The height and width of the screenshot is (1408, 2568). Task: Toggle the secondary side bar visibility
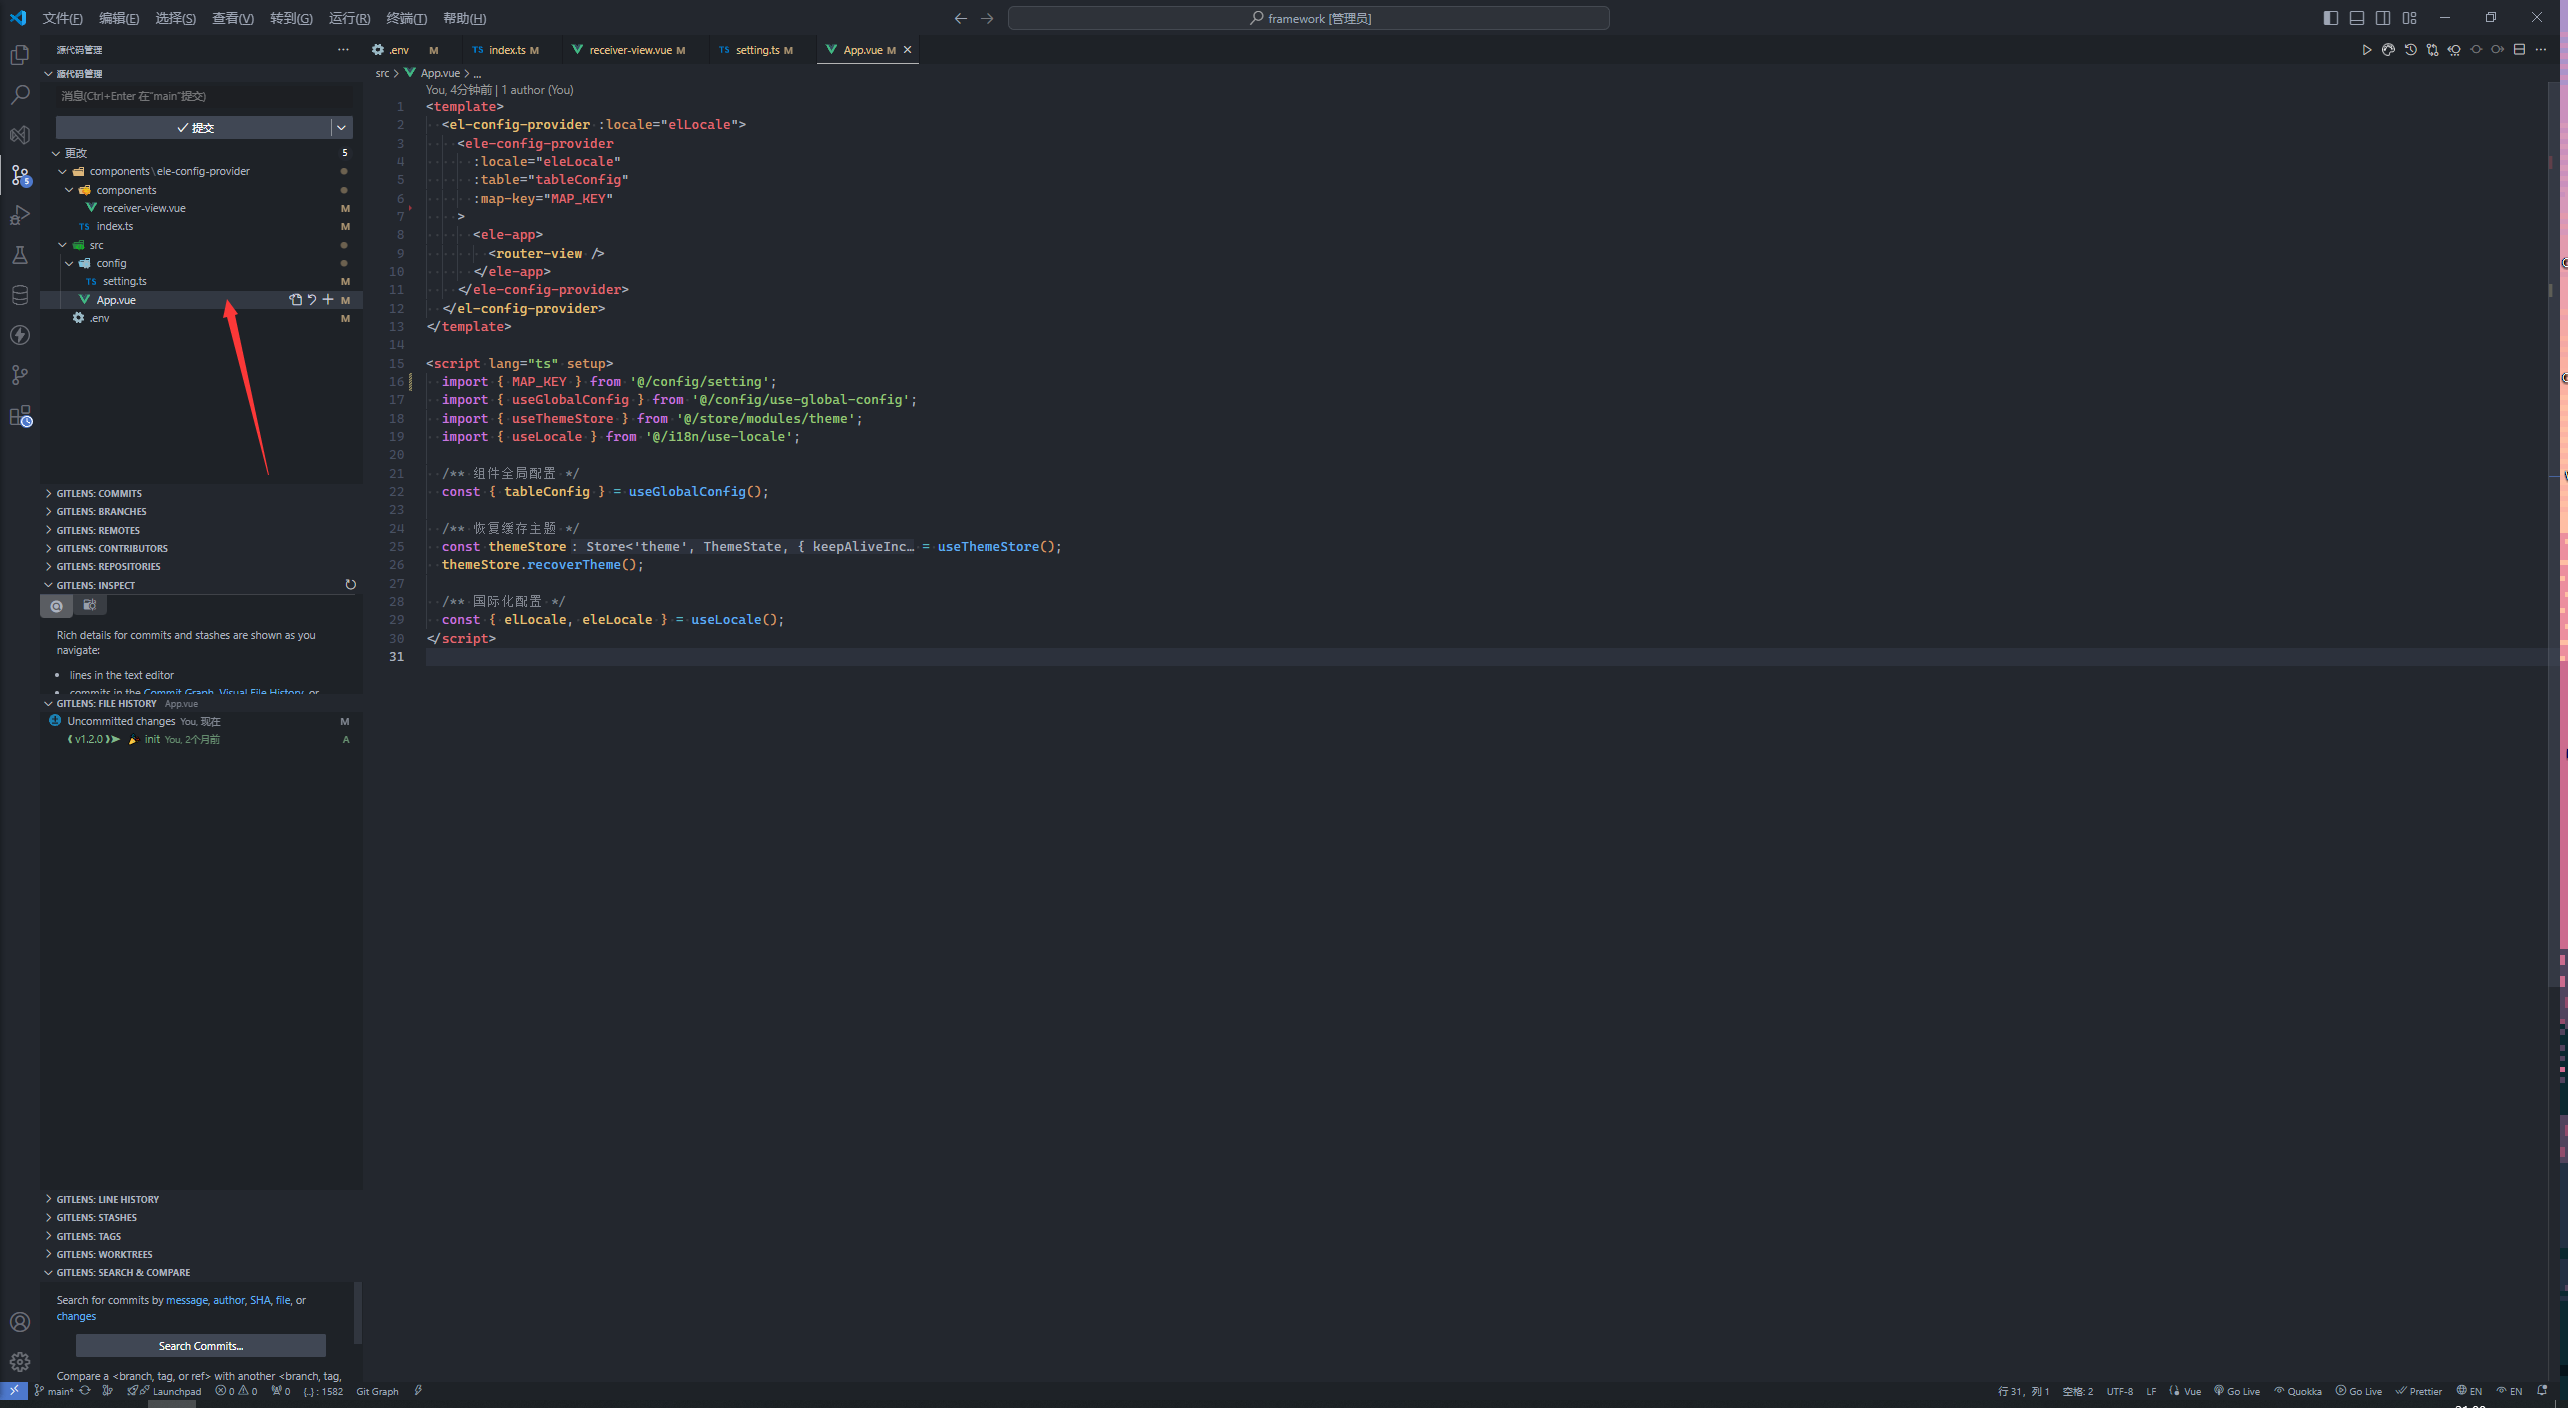[x=2383, y=18]
